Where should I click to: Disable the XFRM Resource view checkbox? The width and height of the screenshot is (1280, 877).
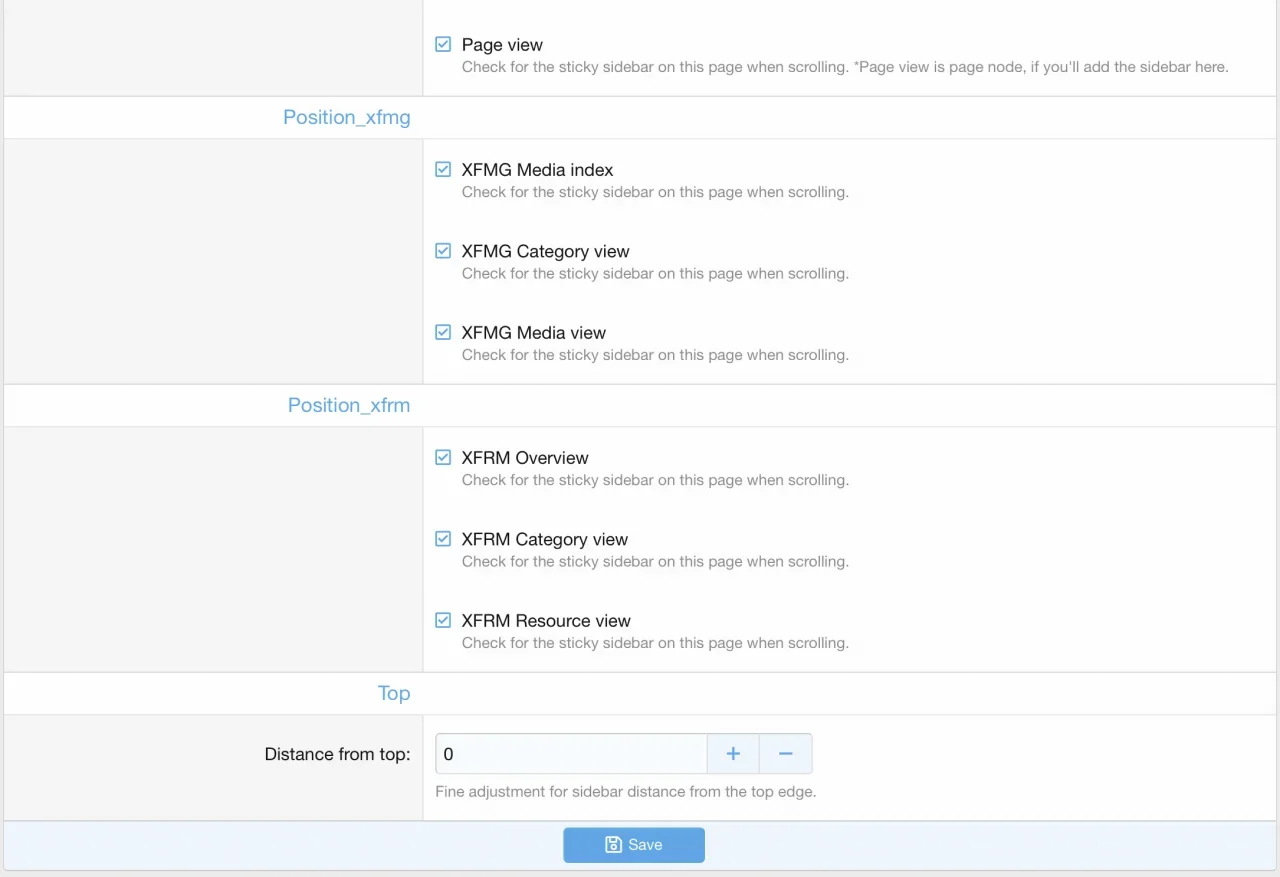443,621
